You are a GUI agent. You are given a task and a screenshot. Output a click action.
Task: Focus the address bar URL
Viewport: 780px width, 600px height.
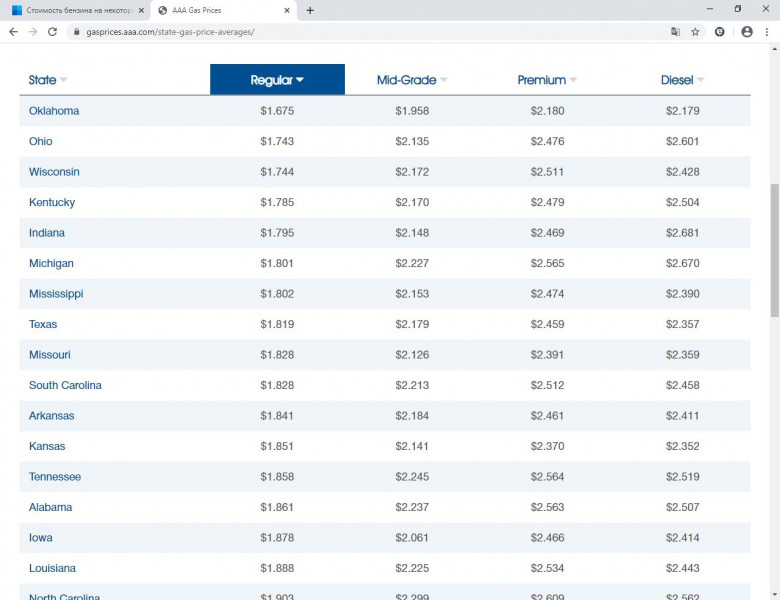pyautogui.click(x=170, y=32)
